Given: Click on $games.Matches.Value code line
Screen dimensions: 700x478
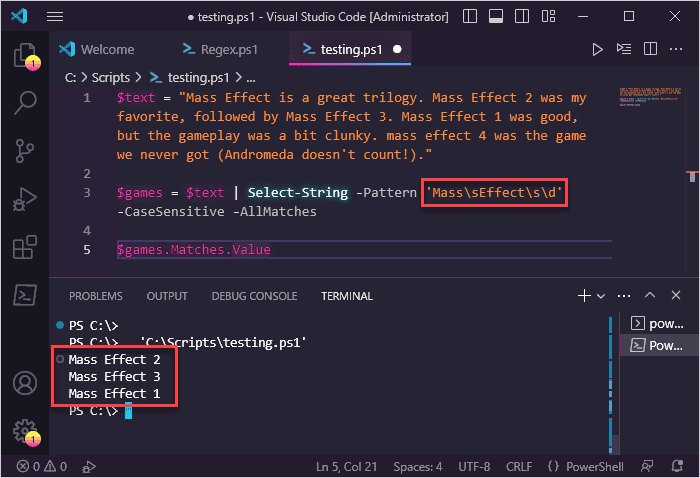Looking at the screenshot, I should [194, 249].
